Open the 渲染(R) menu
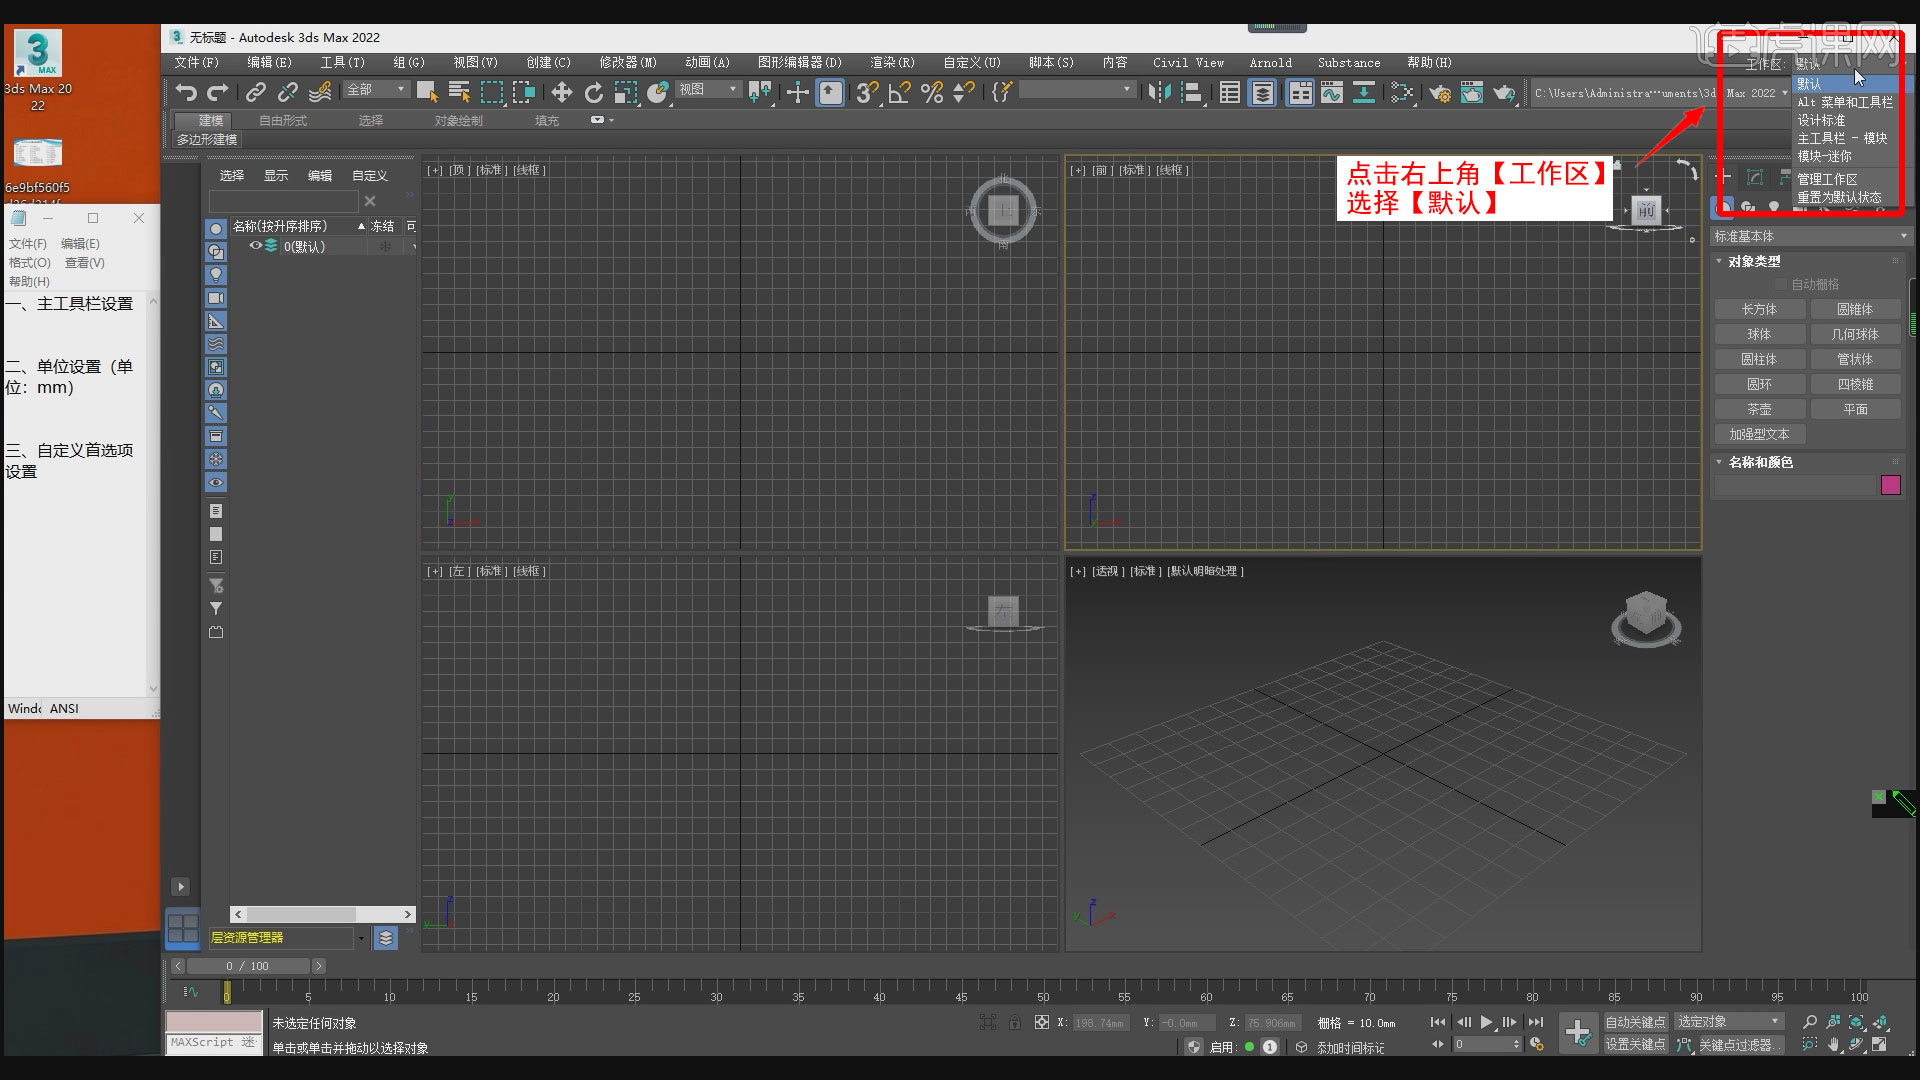1920x1080 pixels. [891, 62]
